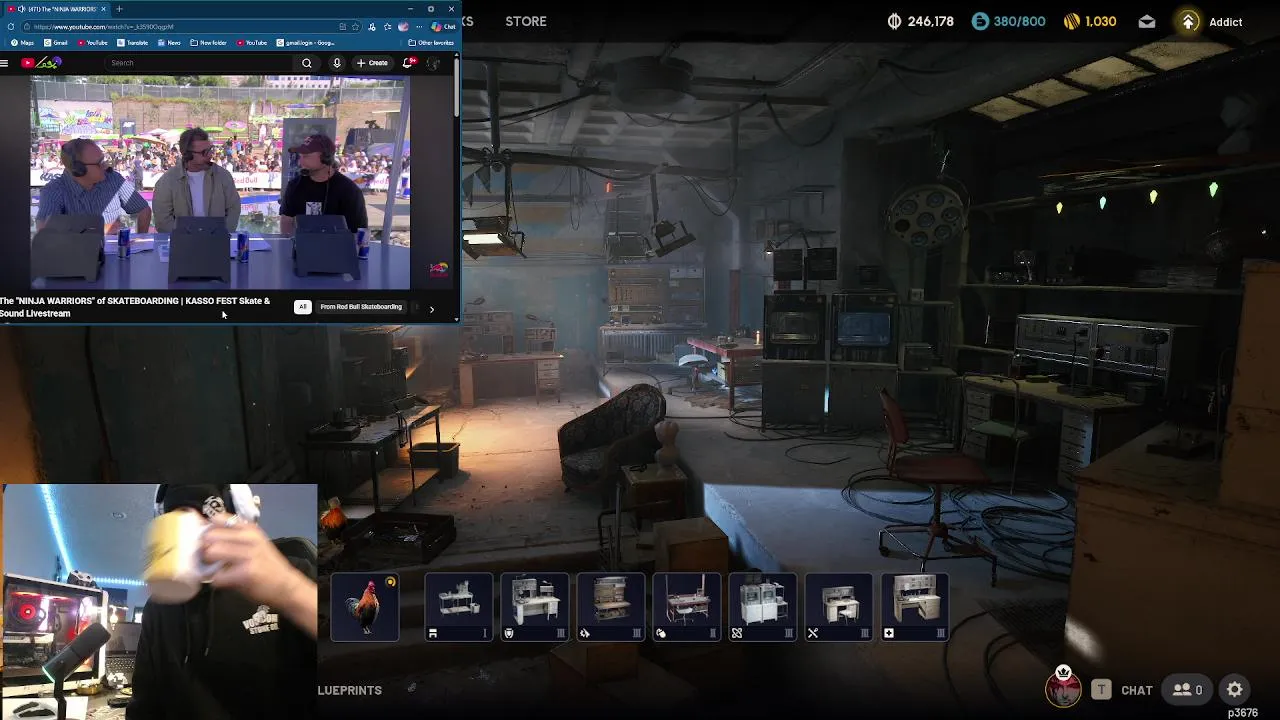Click the Addict profile name

1226,22
